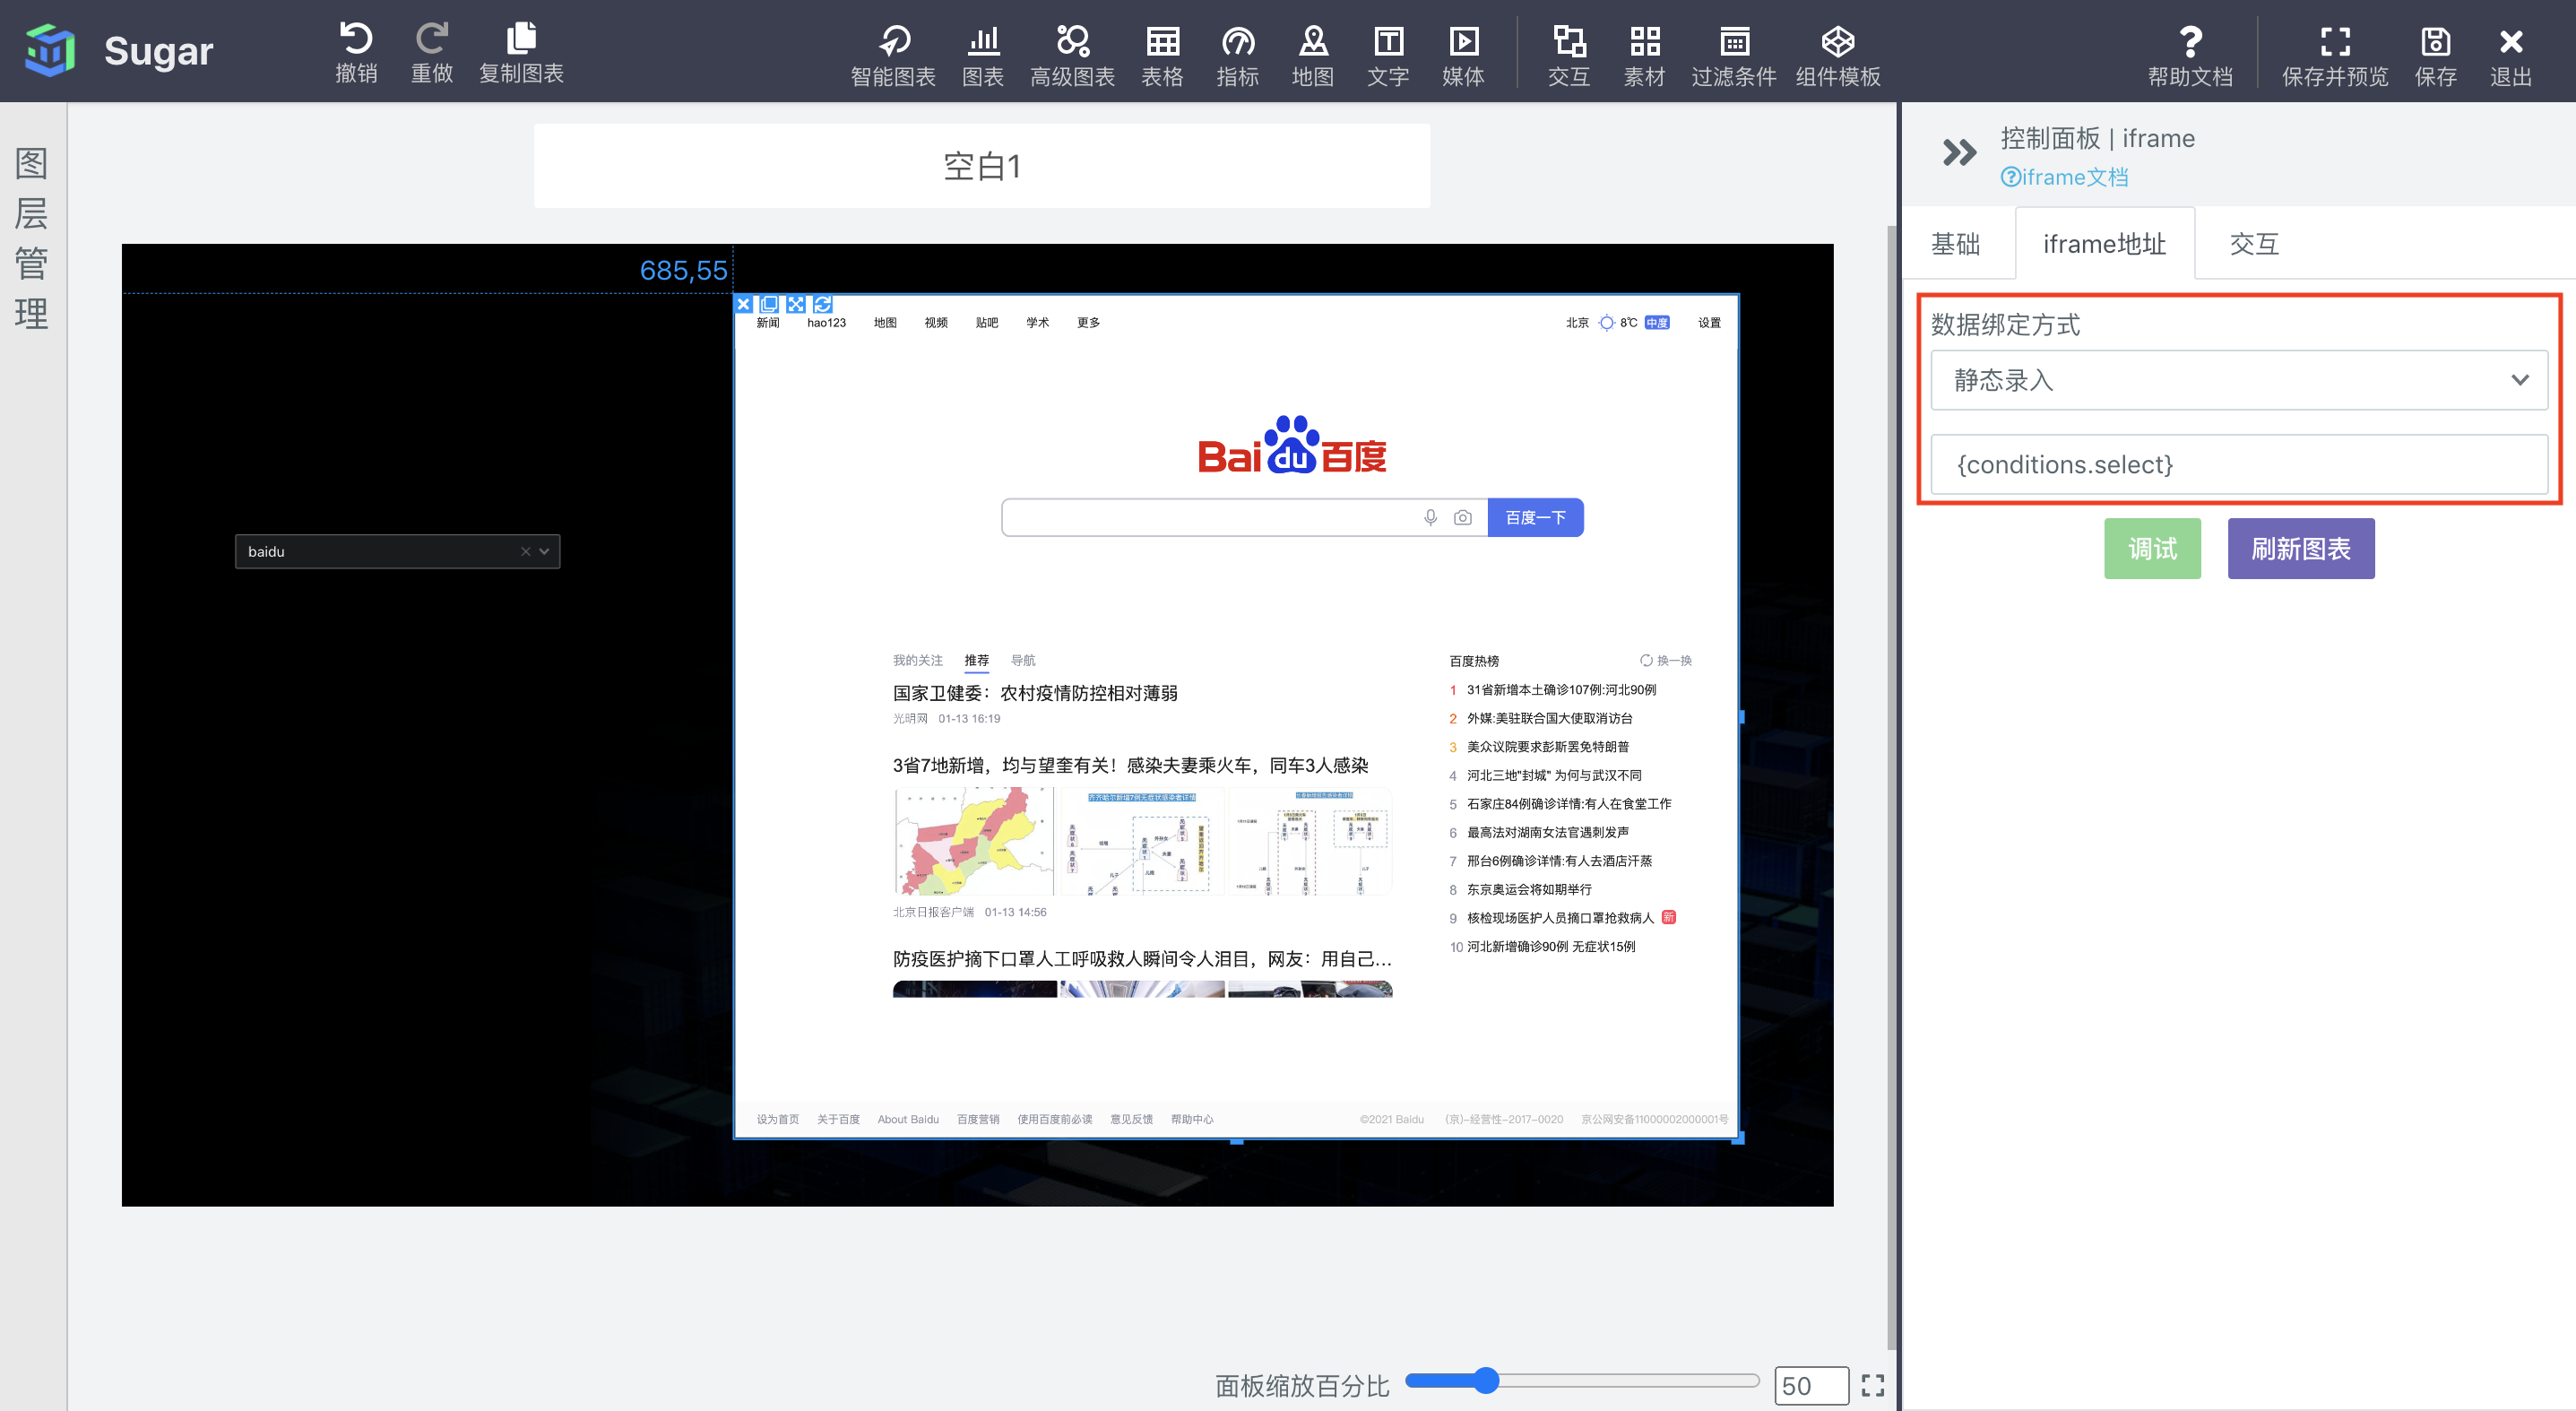
Task: Click 更多 link in Baidu navigation
Action: 1088,322
